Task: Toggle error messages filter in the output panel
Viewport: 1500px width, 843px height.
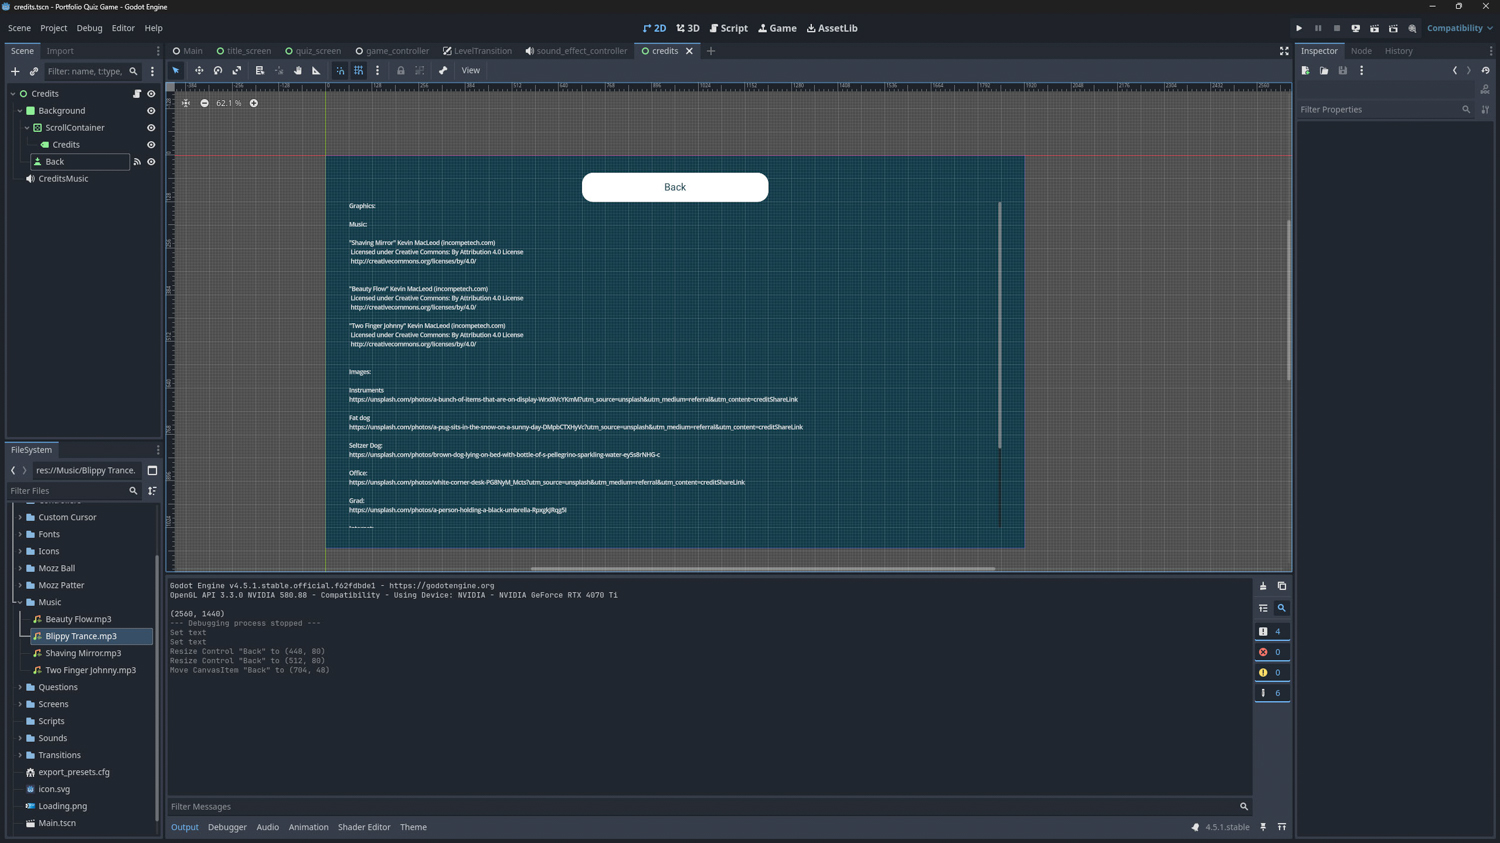Action: pos(1271,652)
